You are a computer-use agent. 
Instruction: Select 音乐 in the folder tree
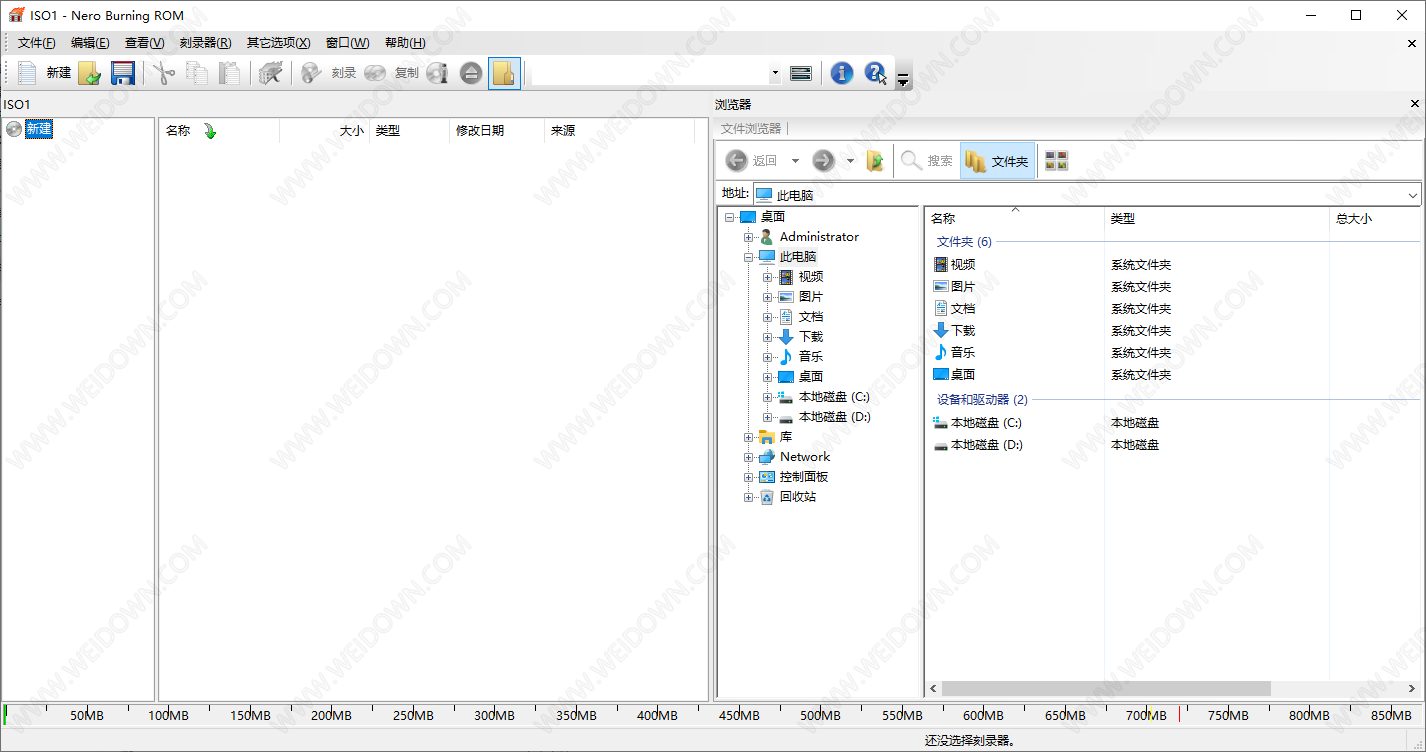click(811, 357)
